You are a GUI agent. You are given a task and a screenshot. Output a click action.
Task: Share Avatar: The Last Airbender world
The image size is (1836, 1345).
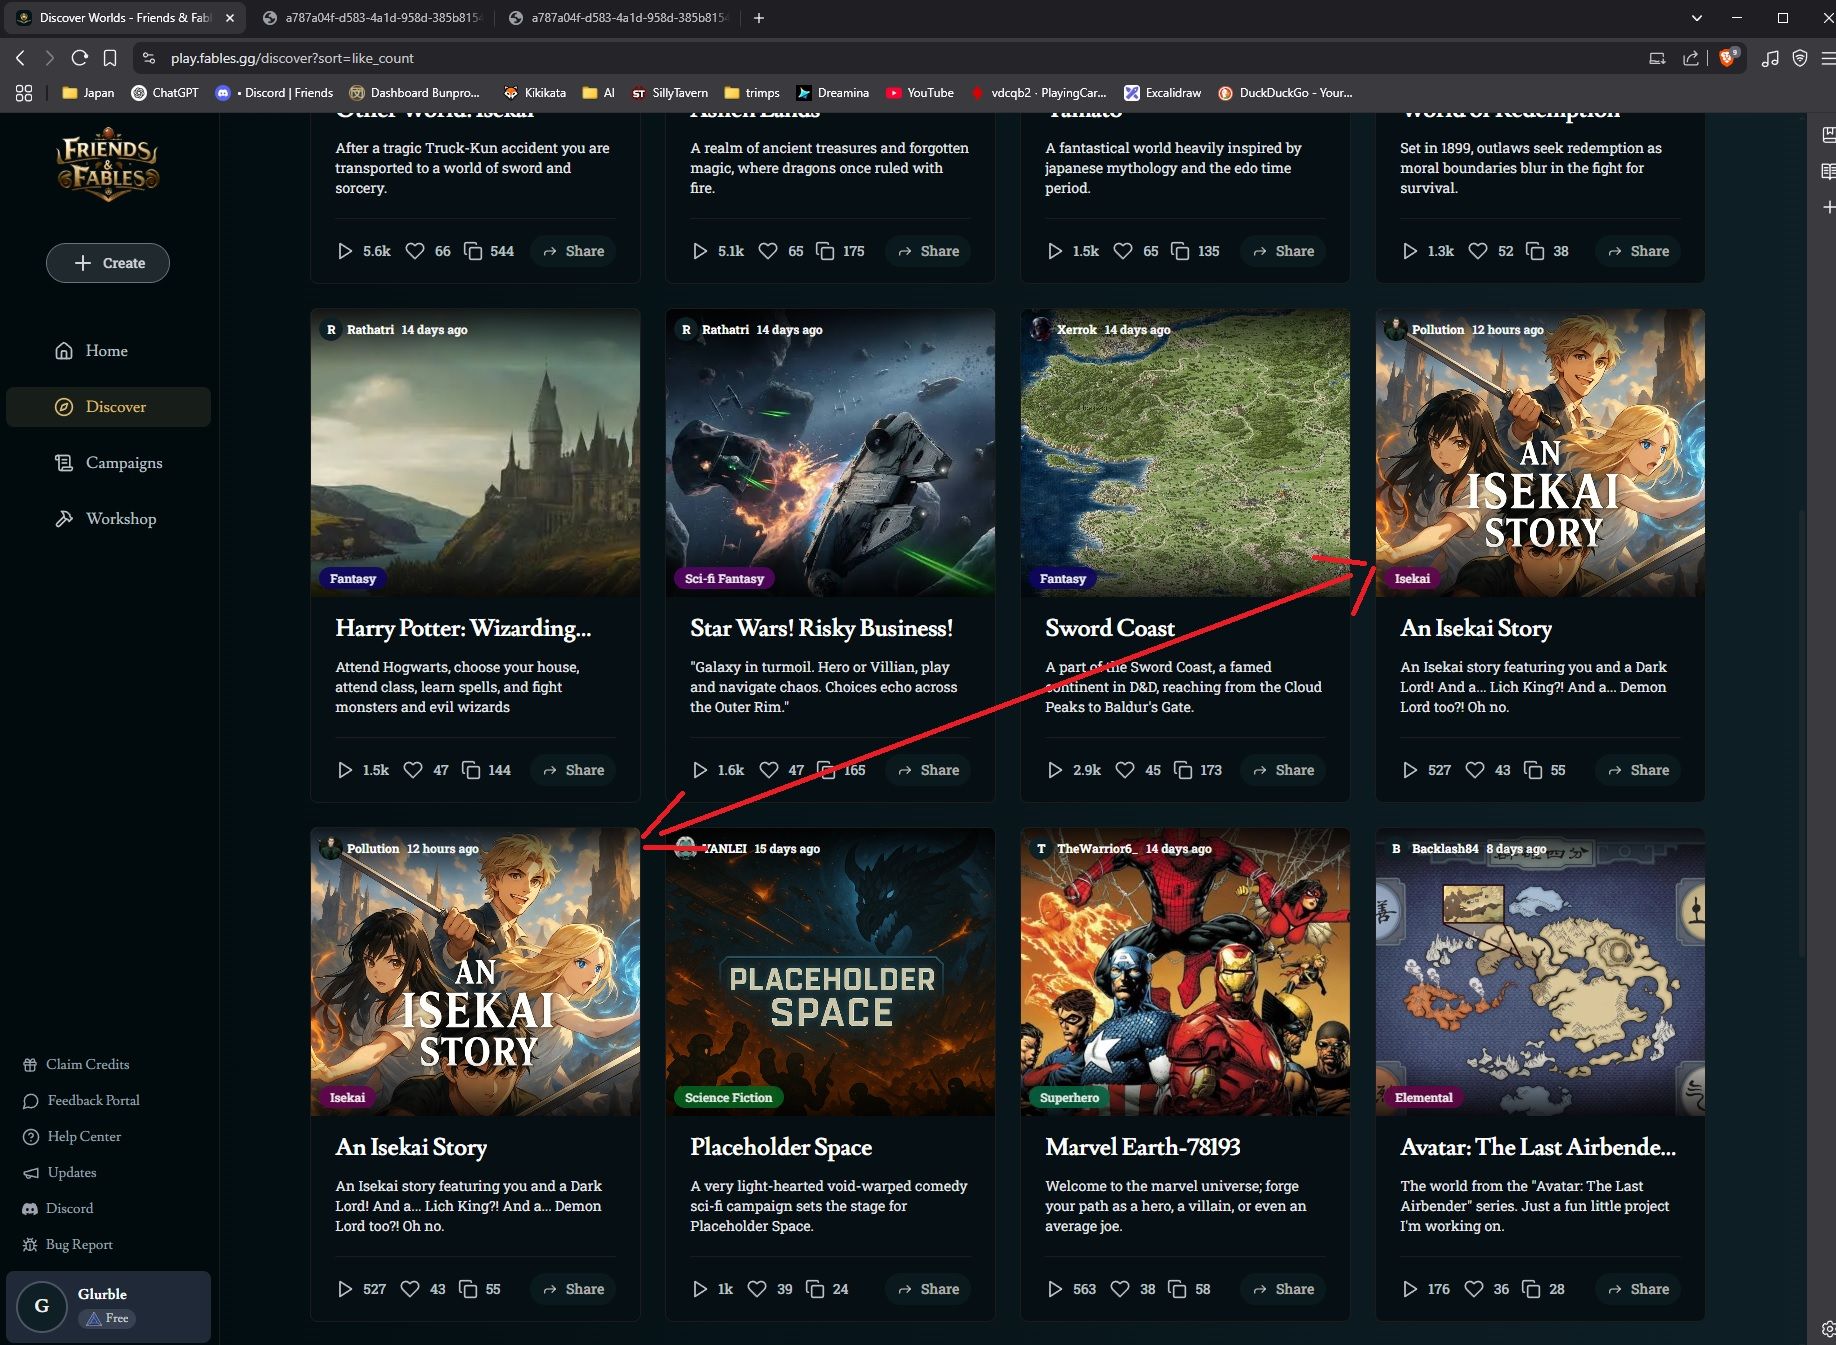(x=1639, y=1289)
